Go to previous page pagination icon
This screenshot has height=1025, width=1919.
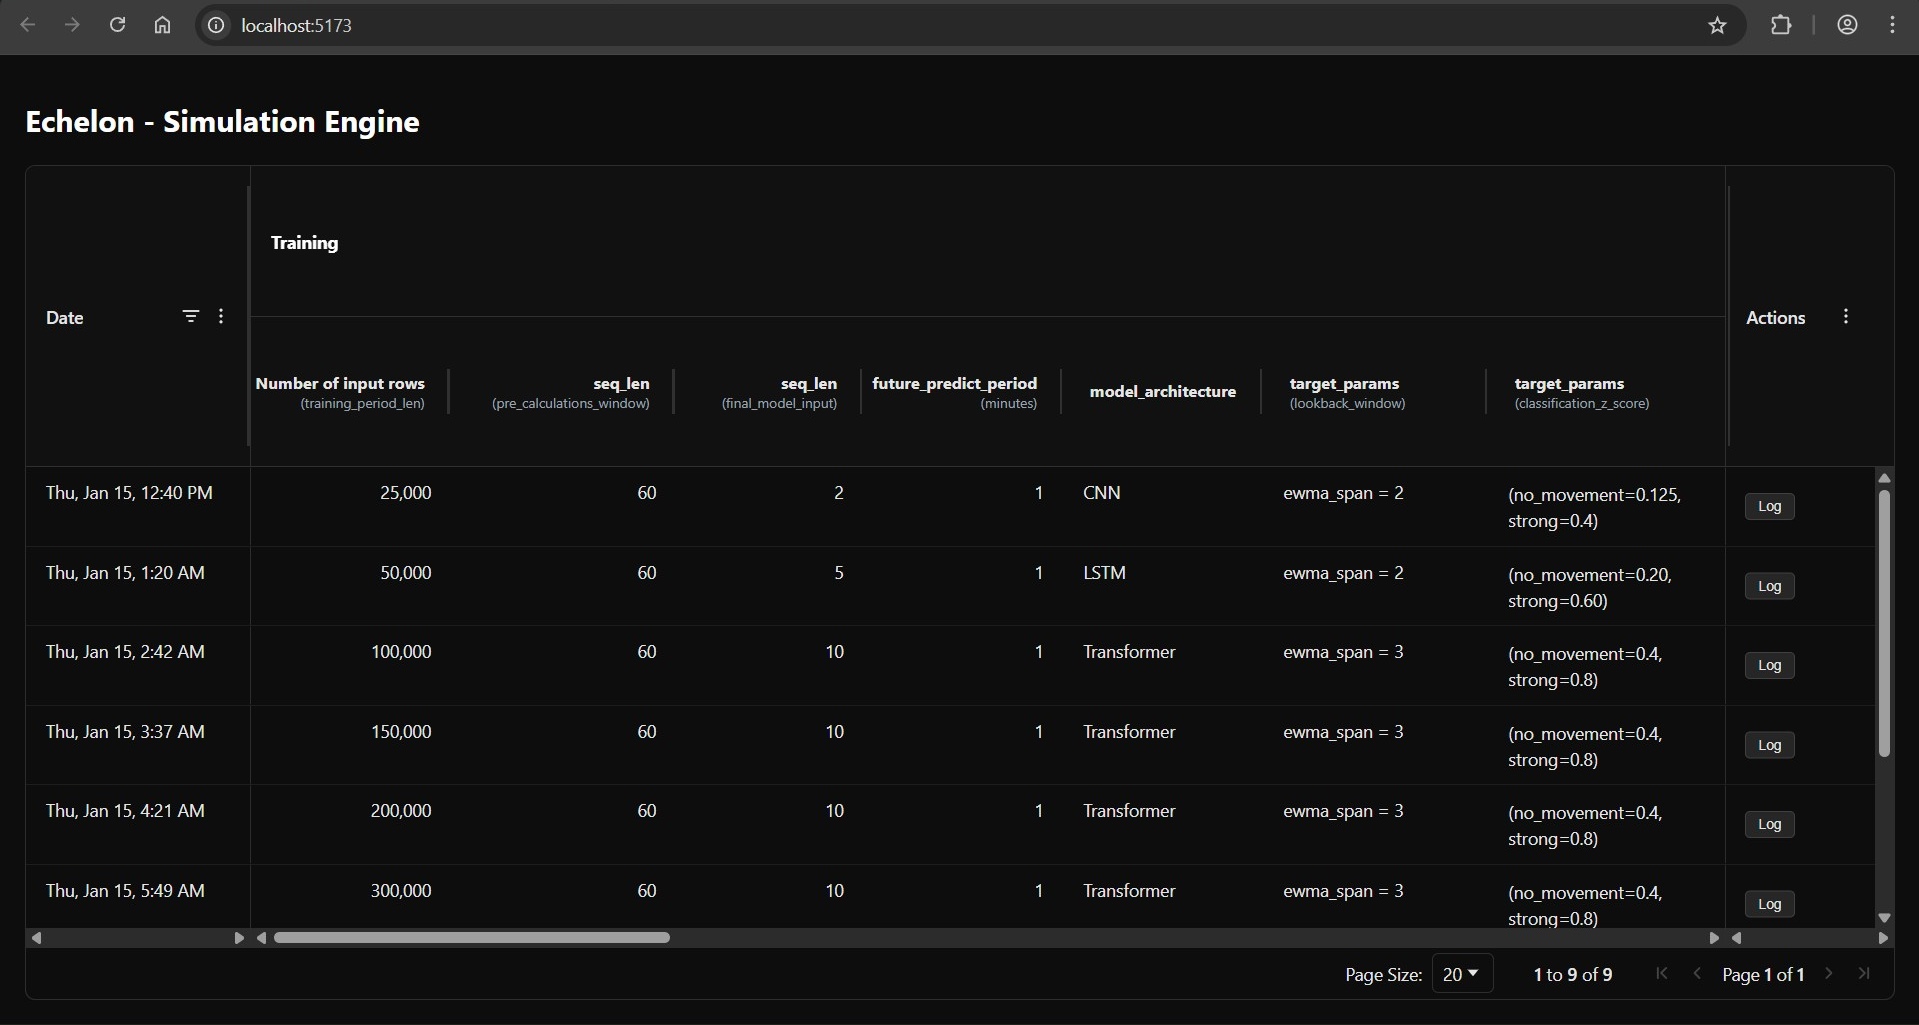[1697, 973]
